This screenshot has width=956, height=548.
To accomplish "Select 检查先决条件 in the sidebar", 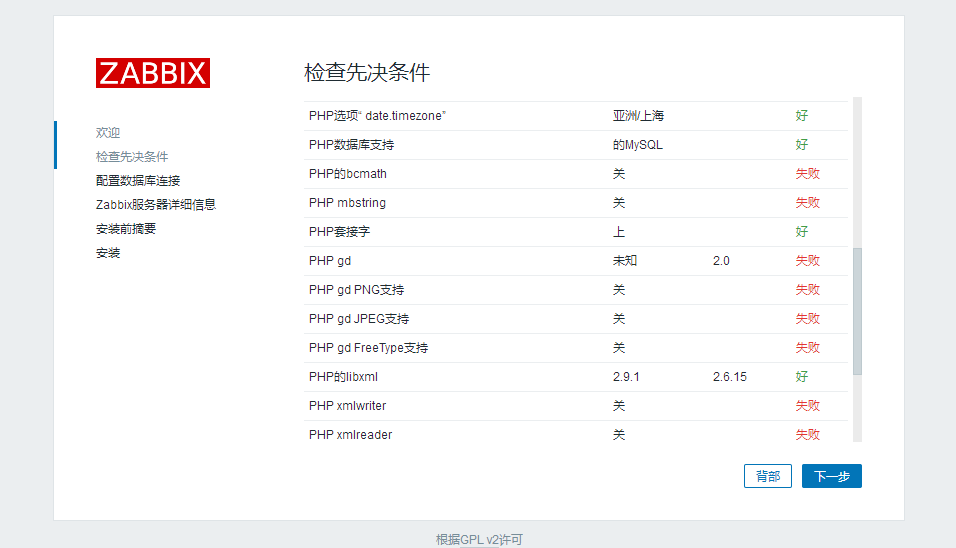I will [132, 156].
